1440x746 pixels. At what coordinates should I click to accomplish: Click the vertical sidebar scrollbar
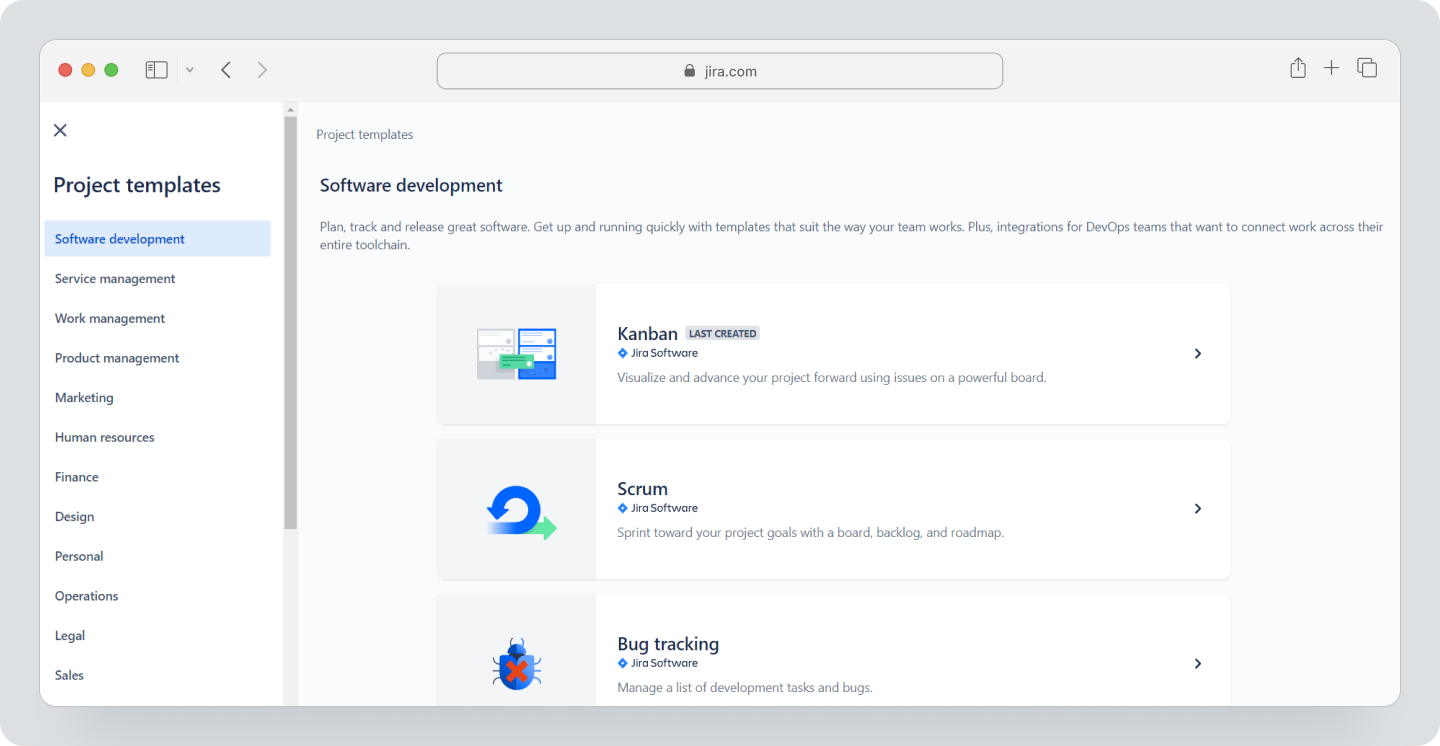click(290, 320)
